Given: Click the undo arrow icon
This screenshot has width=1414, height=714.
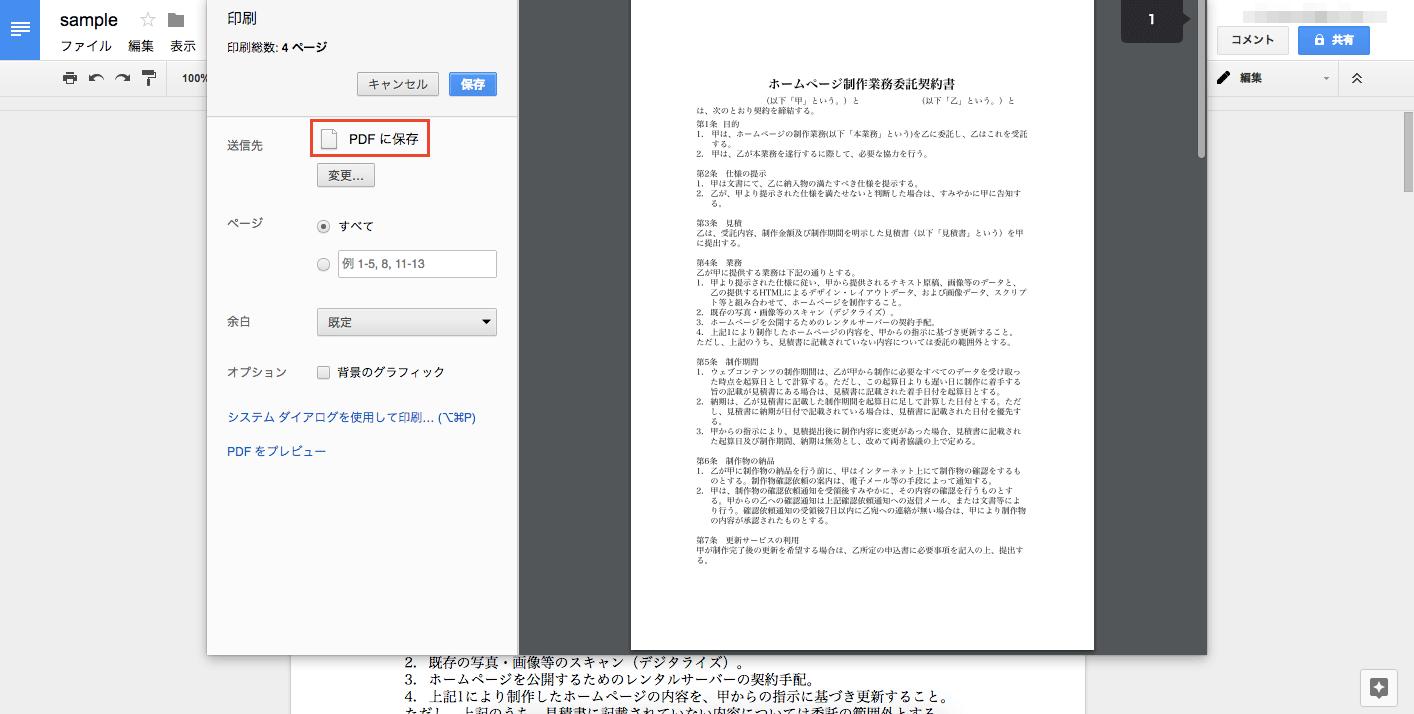Looking at the screenshot, I should tap(96, 78).
